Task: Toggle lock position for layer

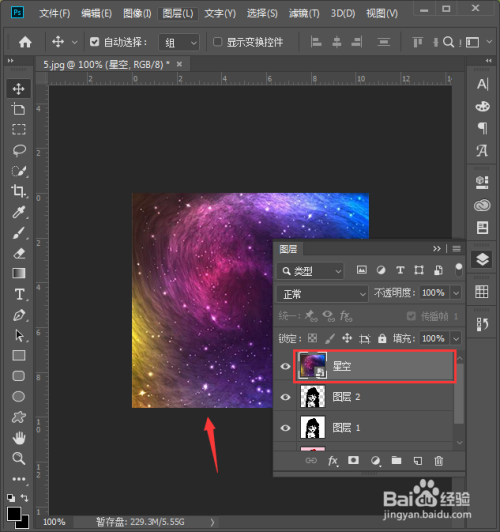Action: (x=347, y=338)
